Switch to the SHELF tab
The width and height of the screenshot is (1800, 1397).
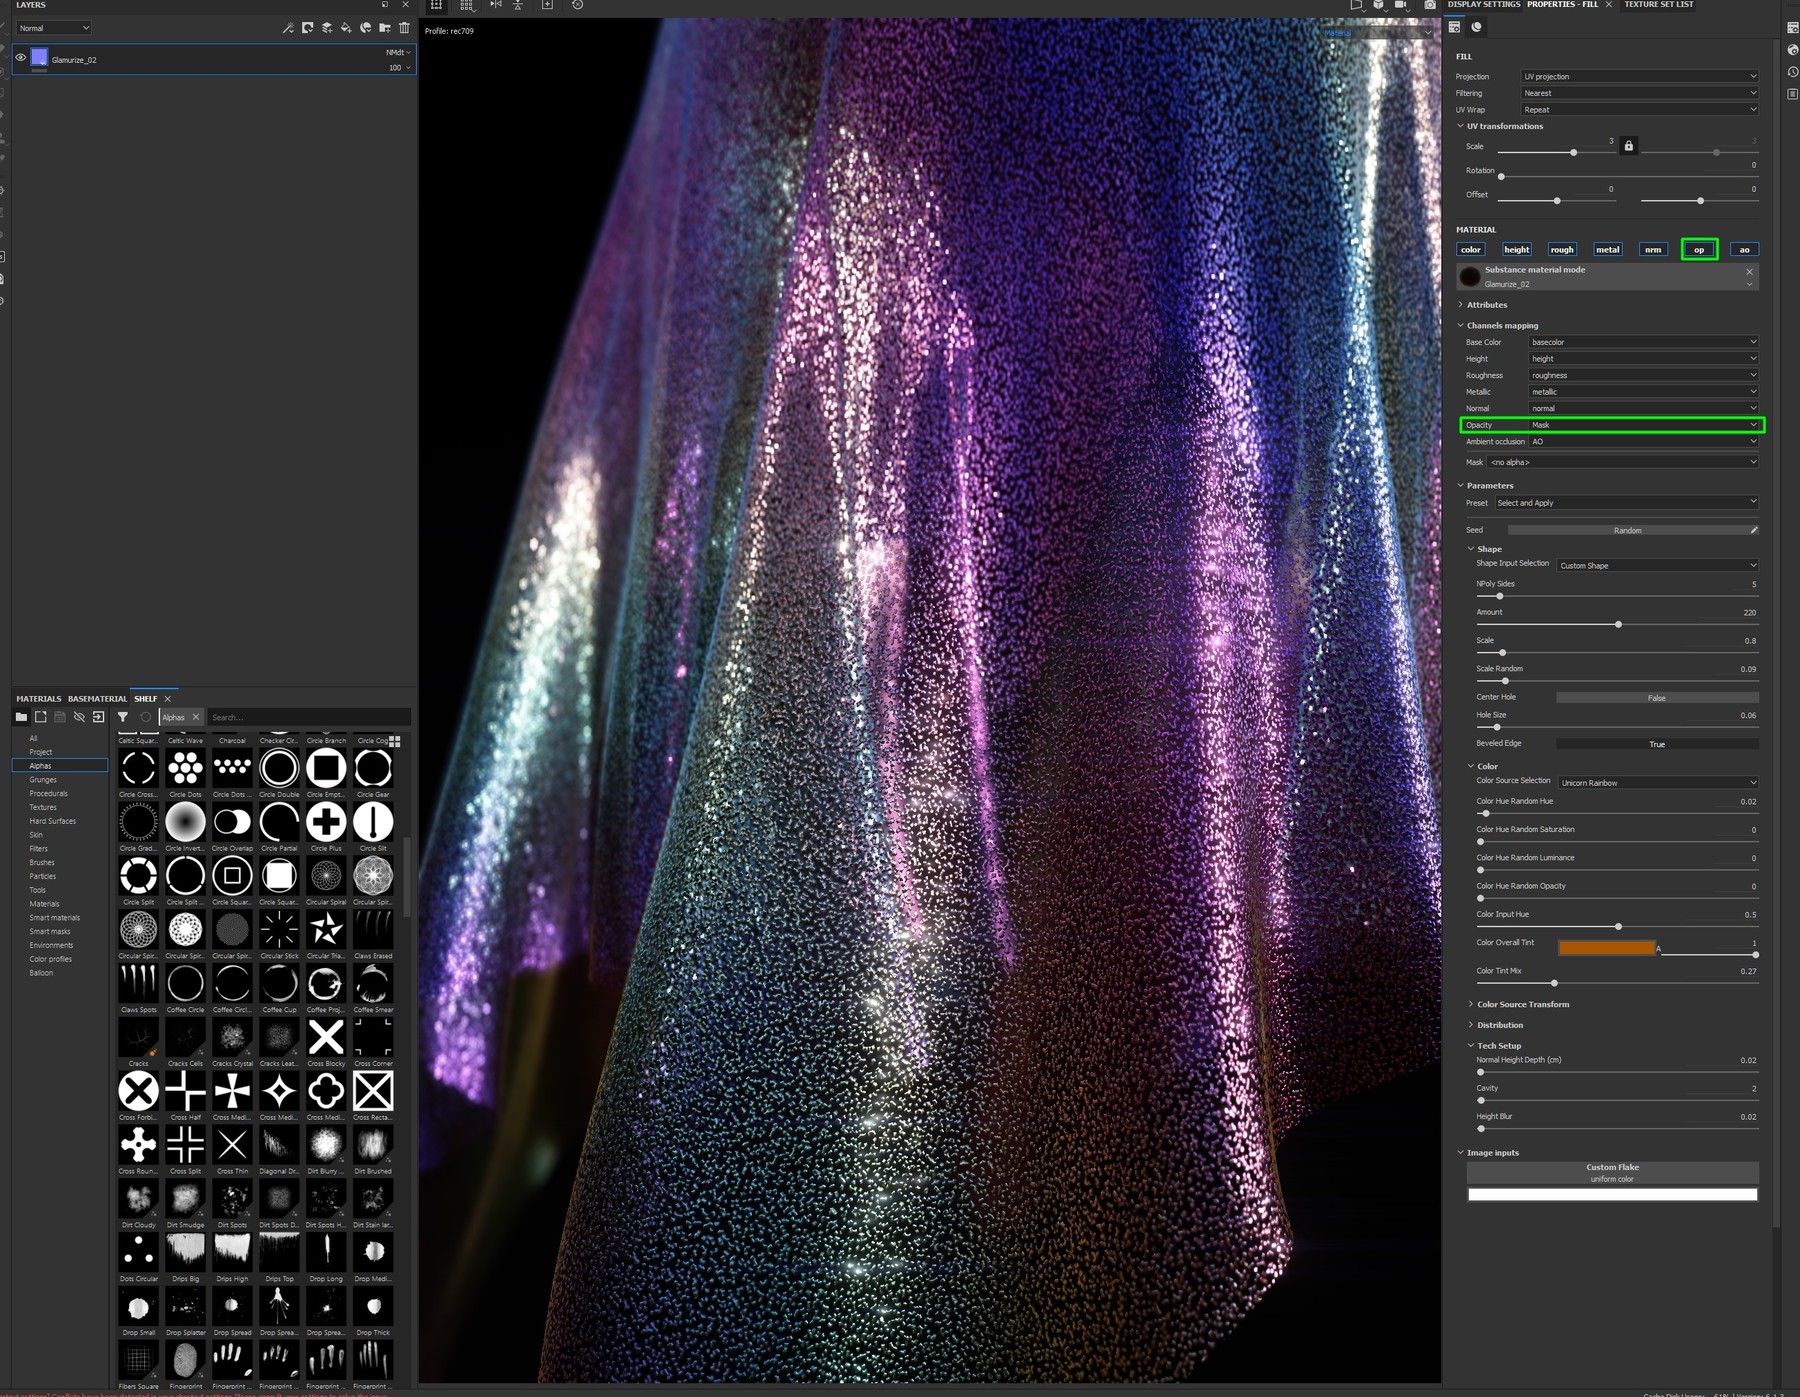point(146,698)
